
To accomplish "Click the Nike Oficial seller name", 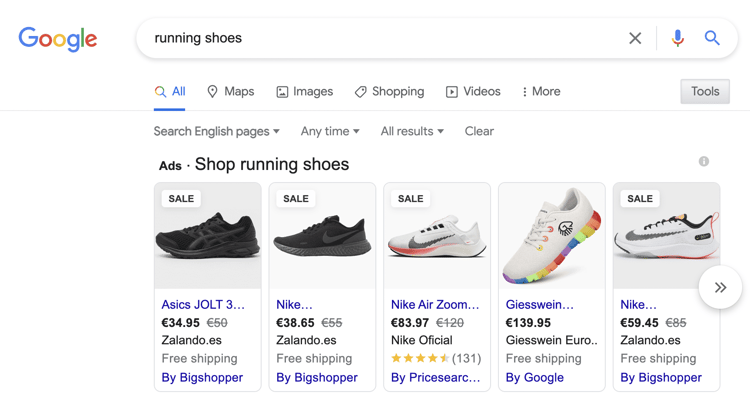I will pyautogui.click(x=421, y=340).
